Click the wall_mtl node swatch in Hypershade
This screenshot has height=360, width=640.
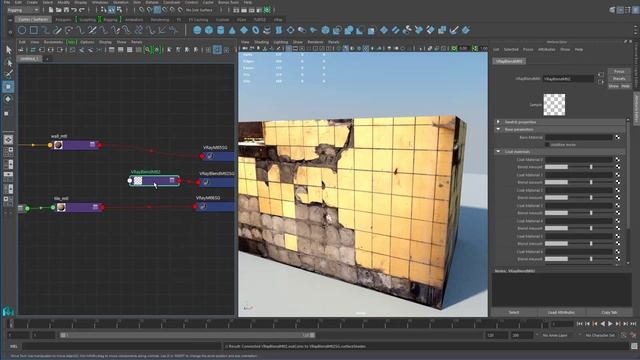click(x=58, y=145)
